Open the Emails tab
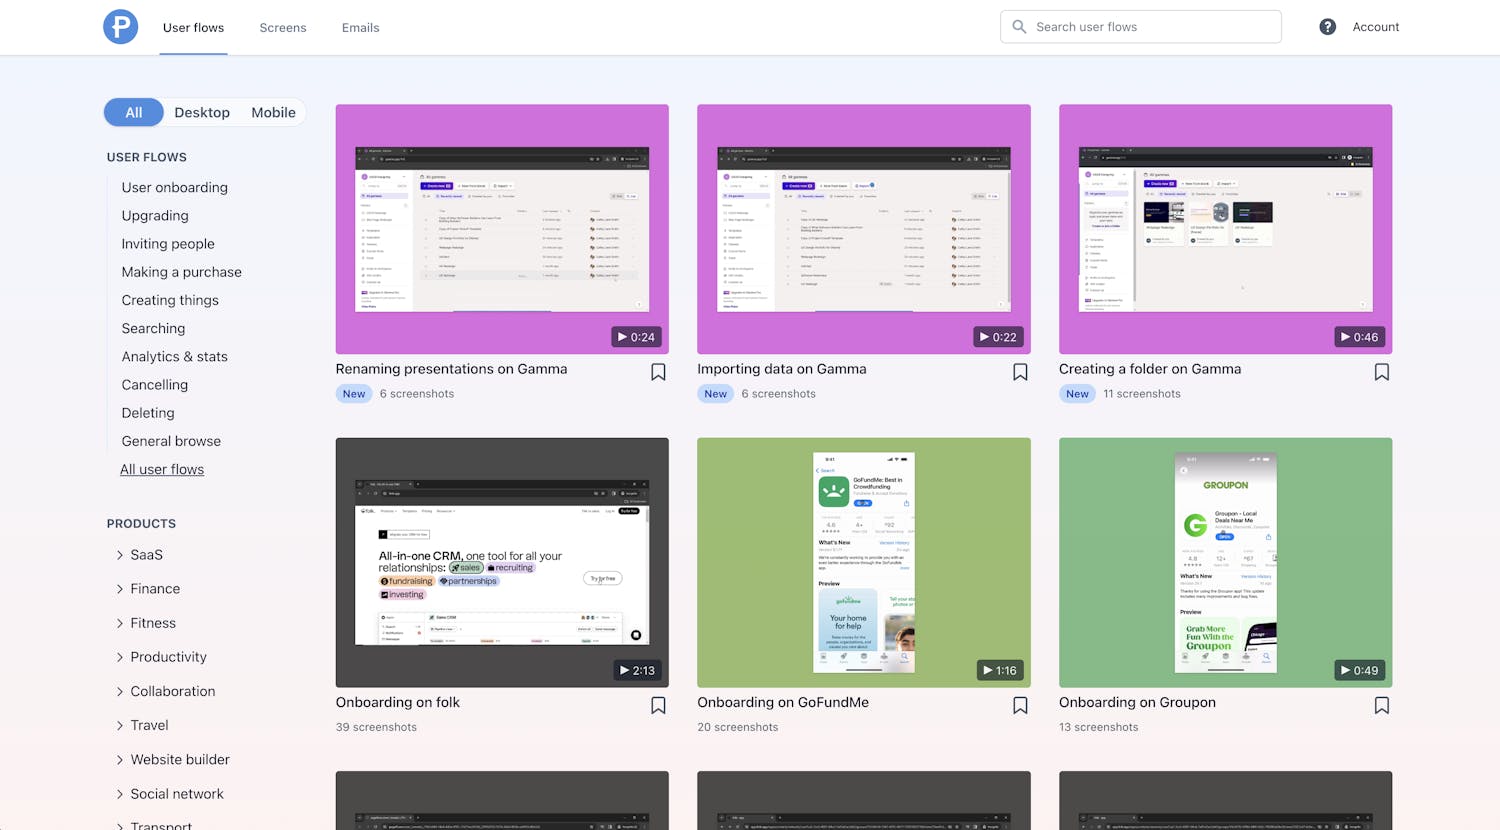The image size is (1500, 830). [x=360, y=28]
